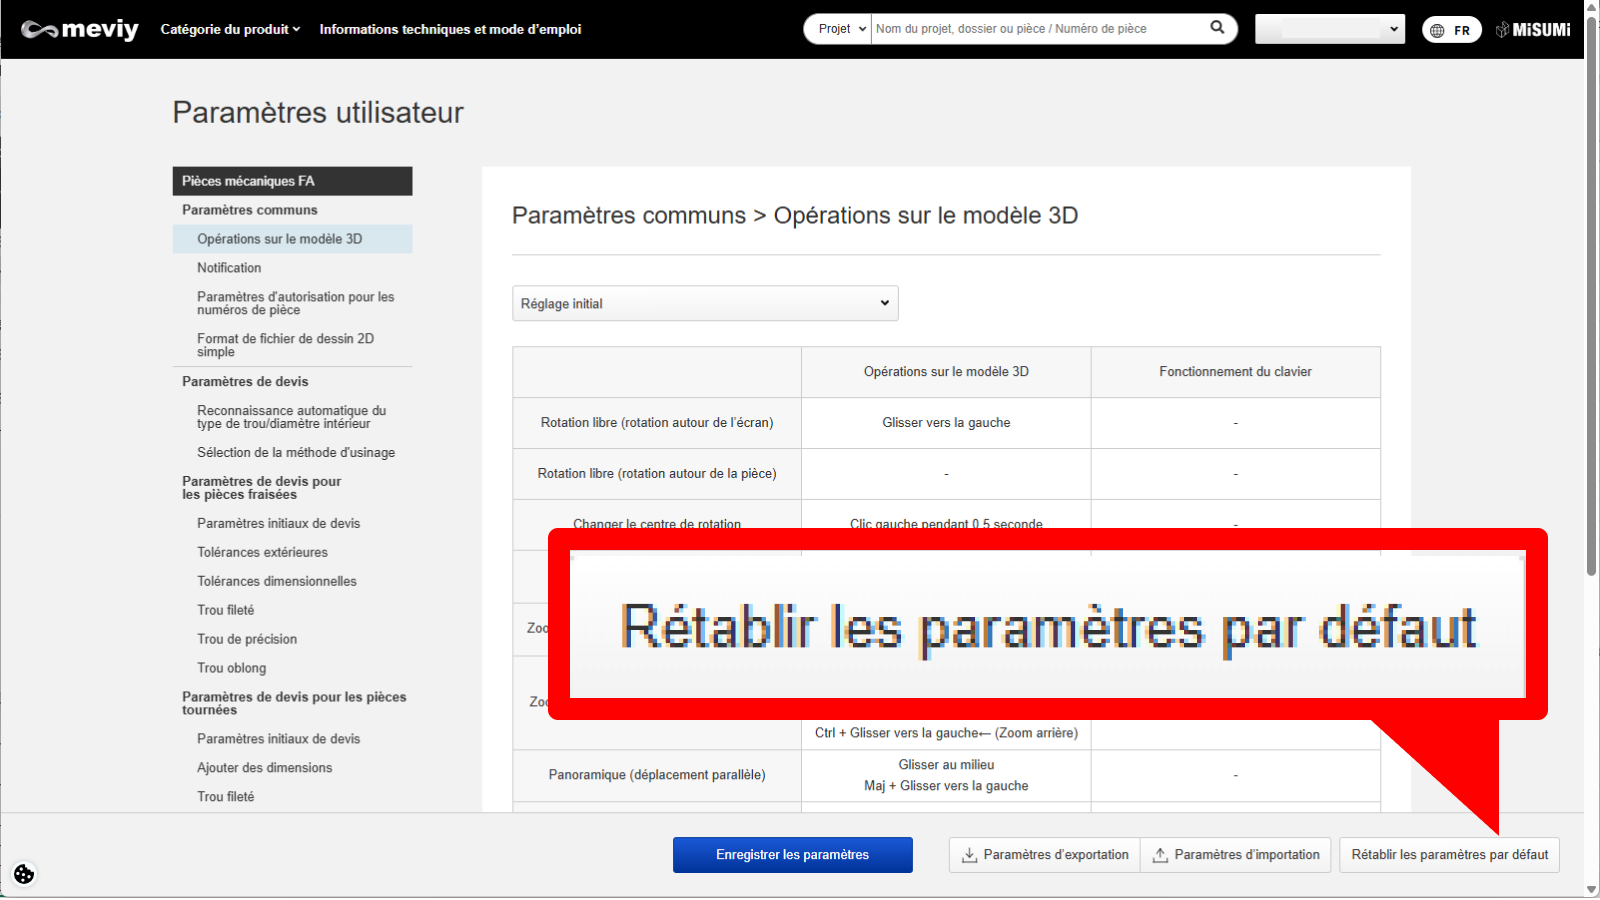This screenshot has height=900, width=1600.
Task: Click the meviy logo
Action: pos(80,30)
